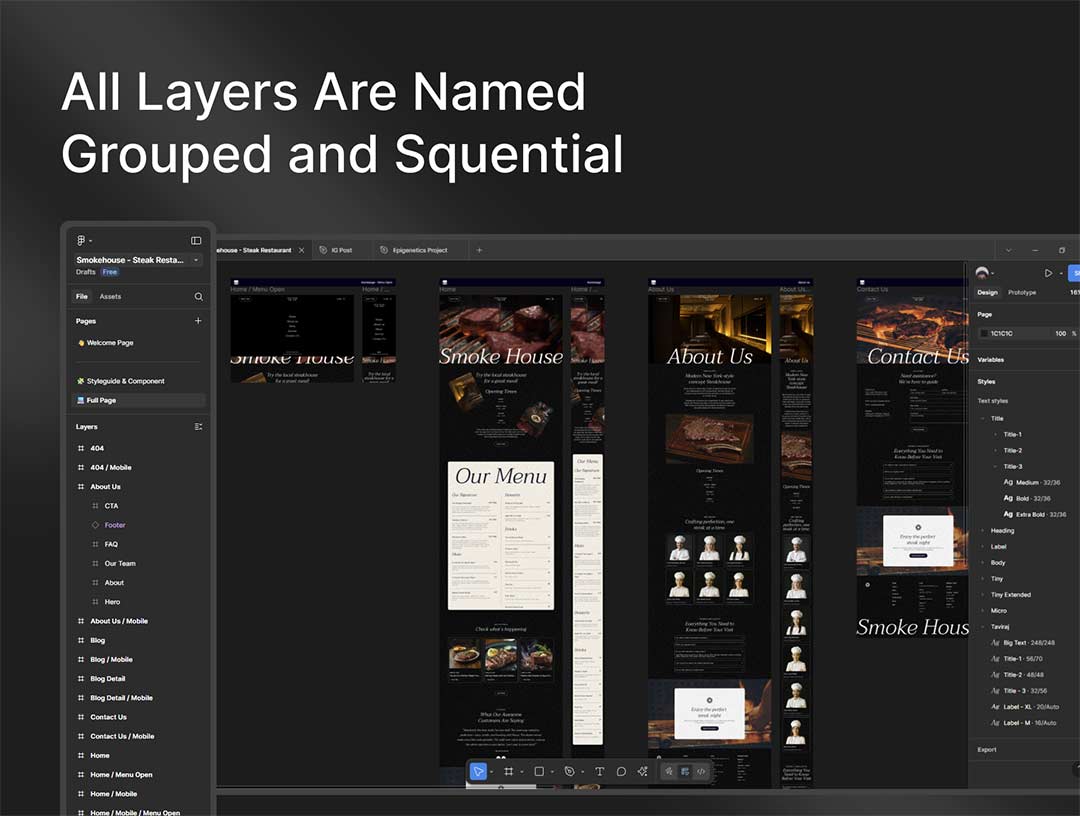Screen dimensions: 1080x816
Task: Switch to Dev Mode code toggle
Action: point(701,771)
